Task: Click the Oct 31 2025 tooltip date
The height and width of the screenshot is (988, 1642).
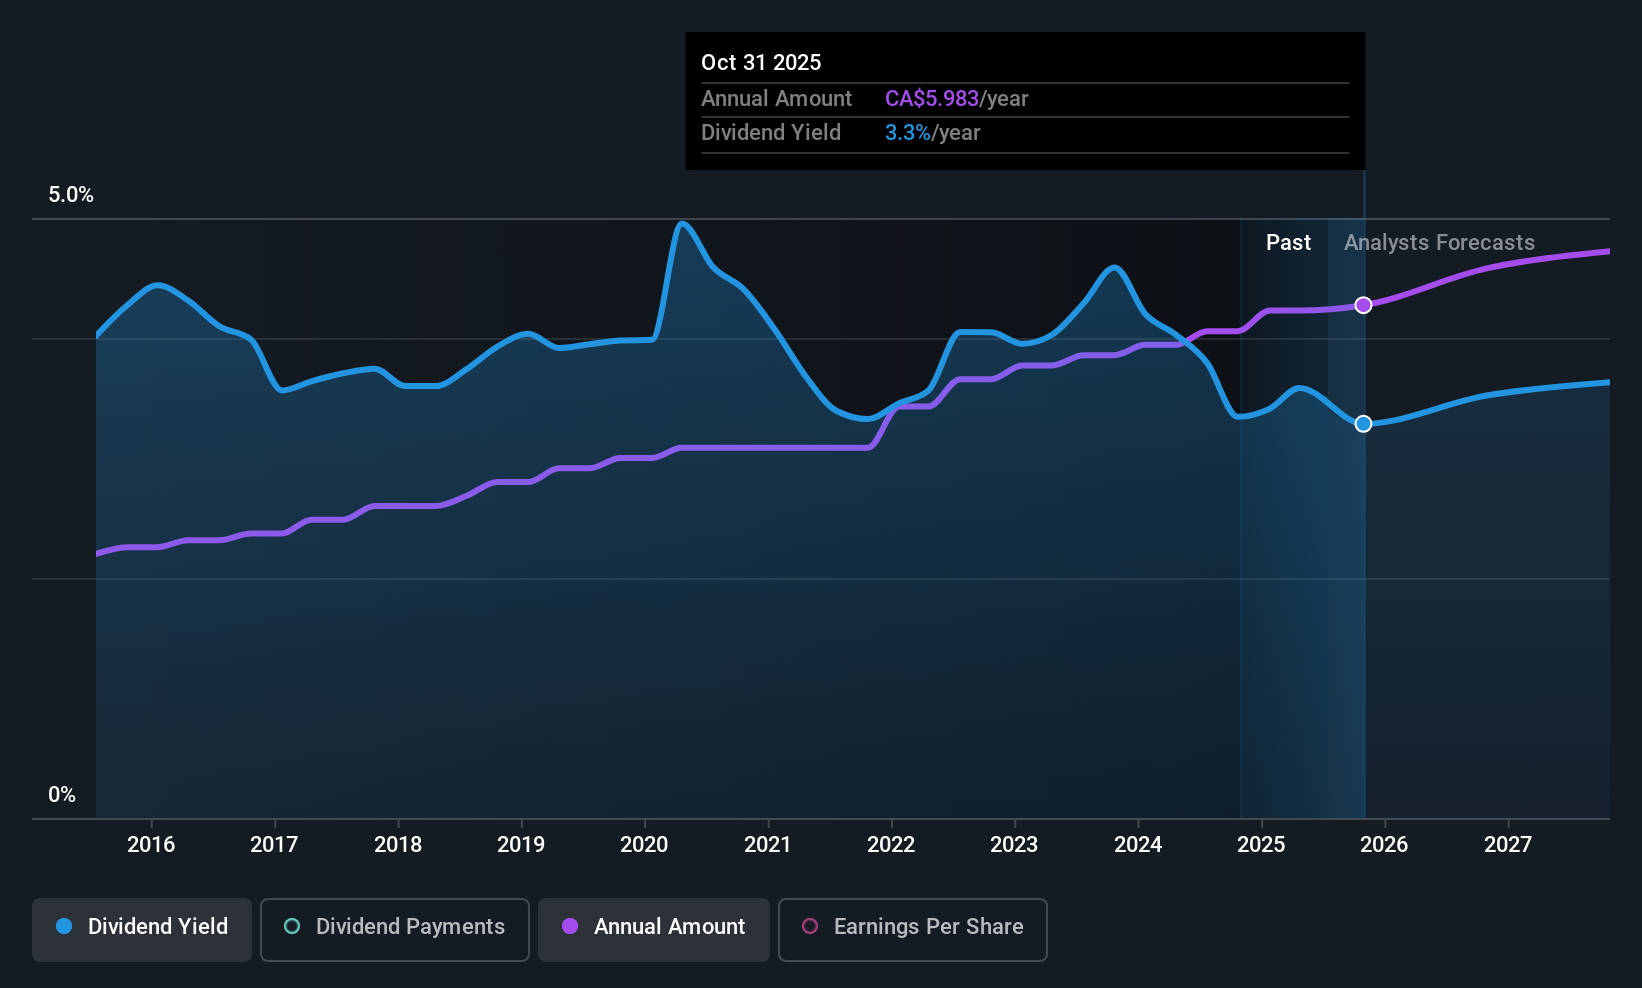Action: 761,63
